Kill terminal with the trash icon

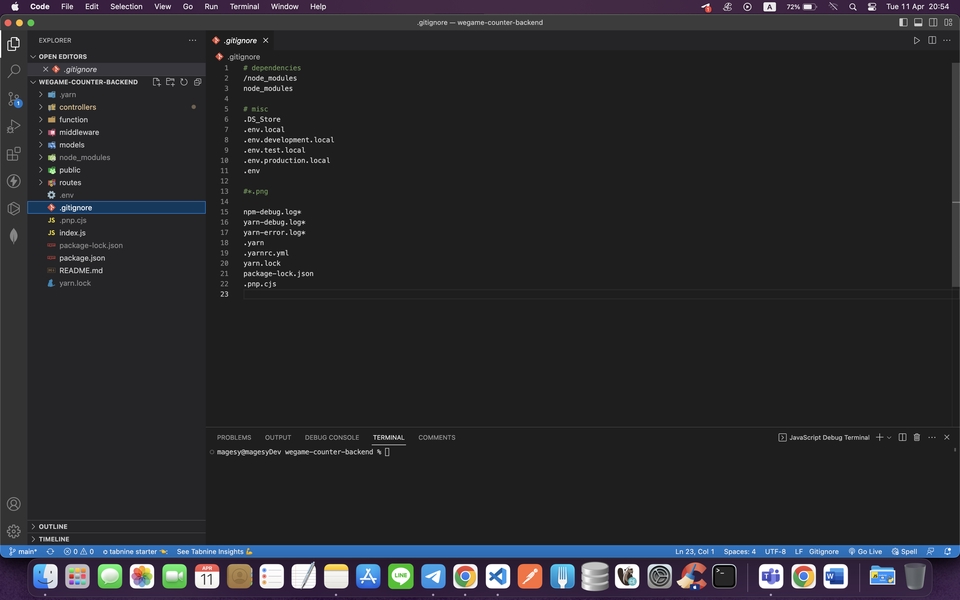[917, 437]
